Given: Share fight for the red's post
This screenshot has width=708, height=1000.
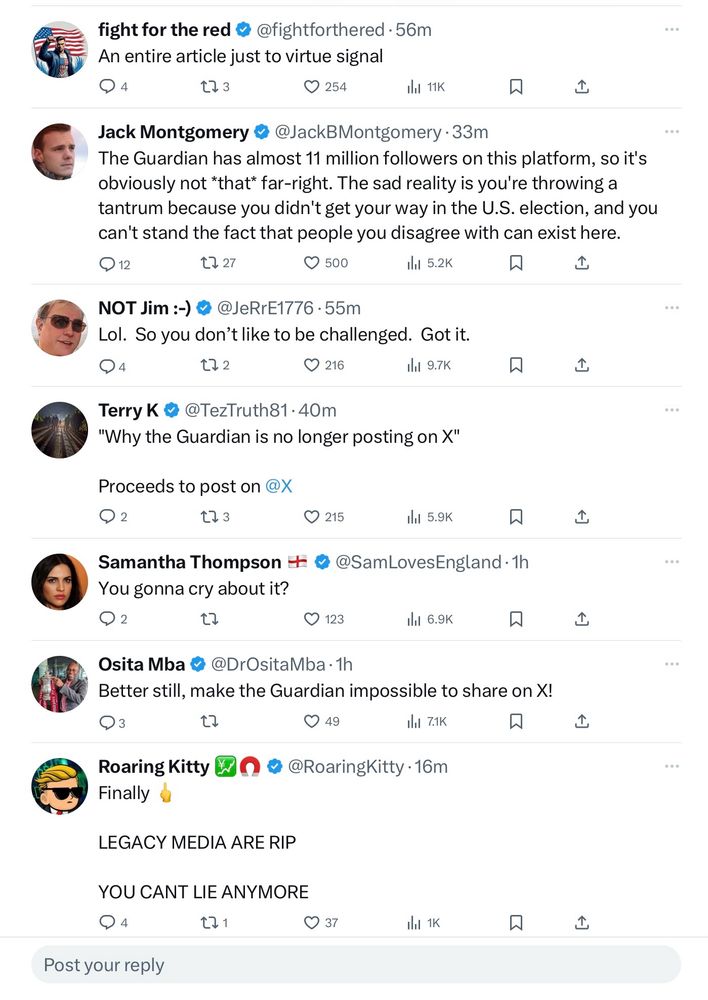Looking at the screenshot, I should click(x=582, y=87).
